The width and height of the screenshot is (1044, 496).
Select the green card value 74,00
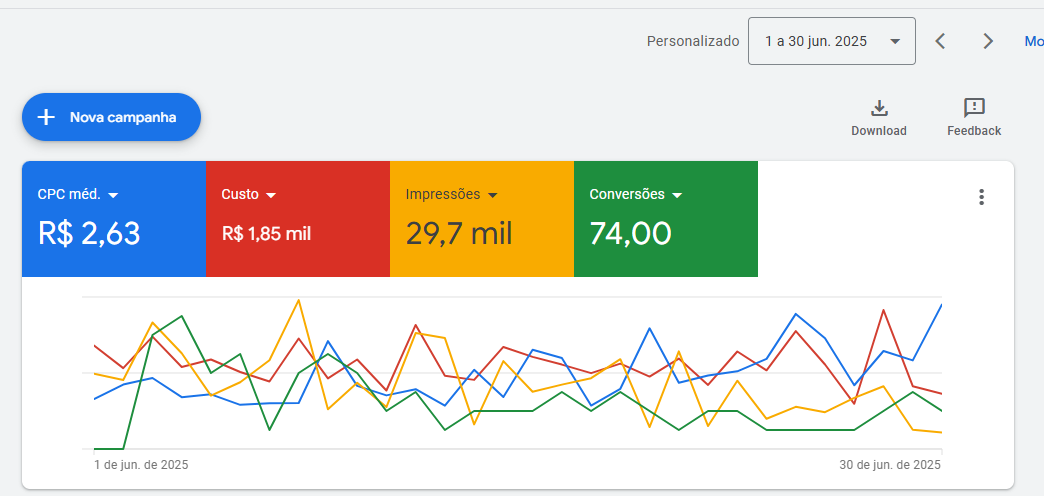point(630,234)
